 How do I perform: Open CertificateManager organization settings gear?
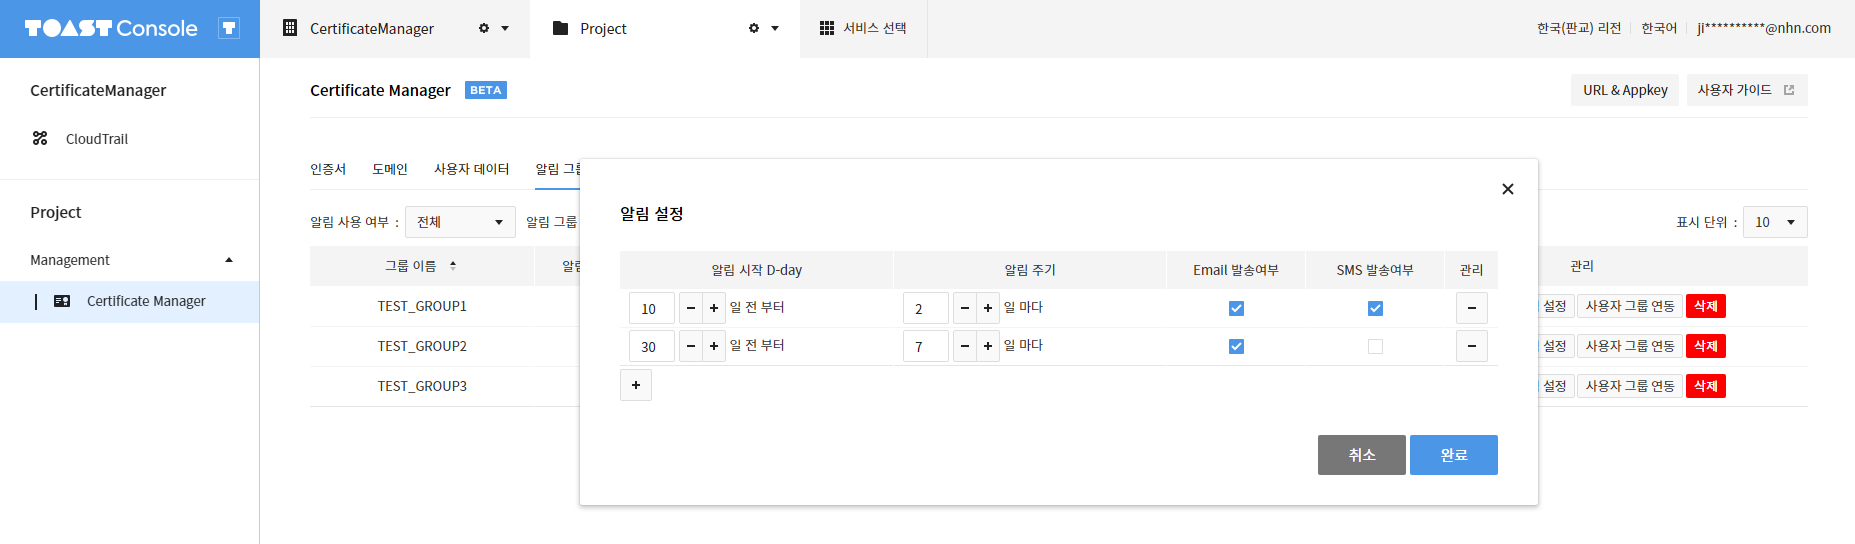(484, 28)
